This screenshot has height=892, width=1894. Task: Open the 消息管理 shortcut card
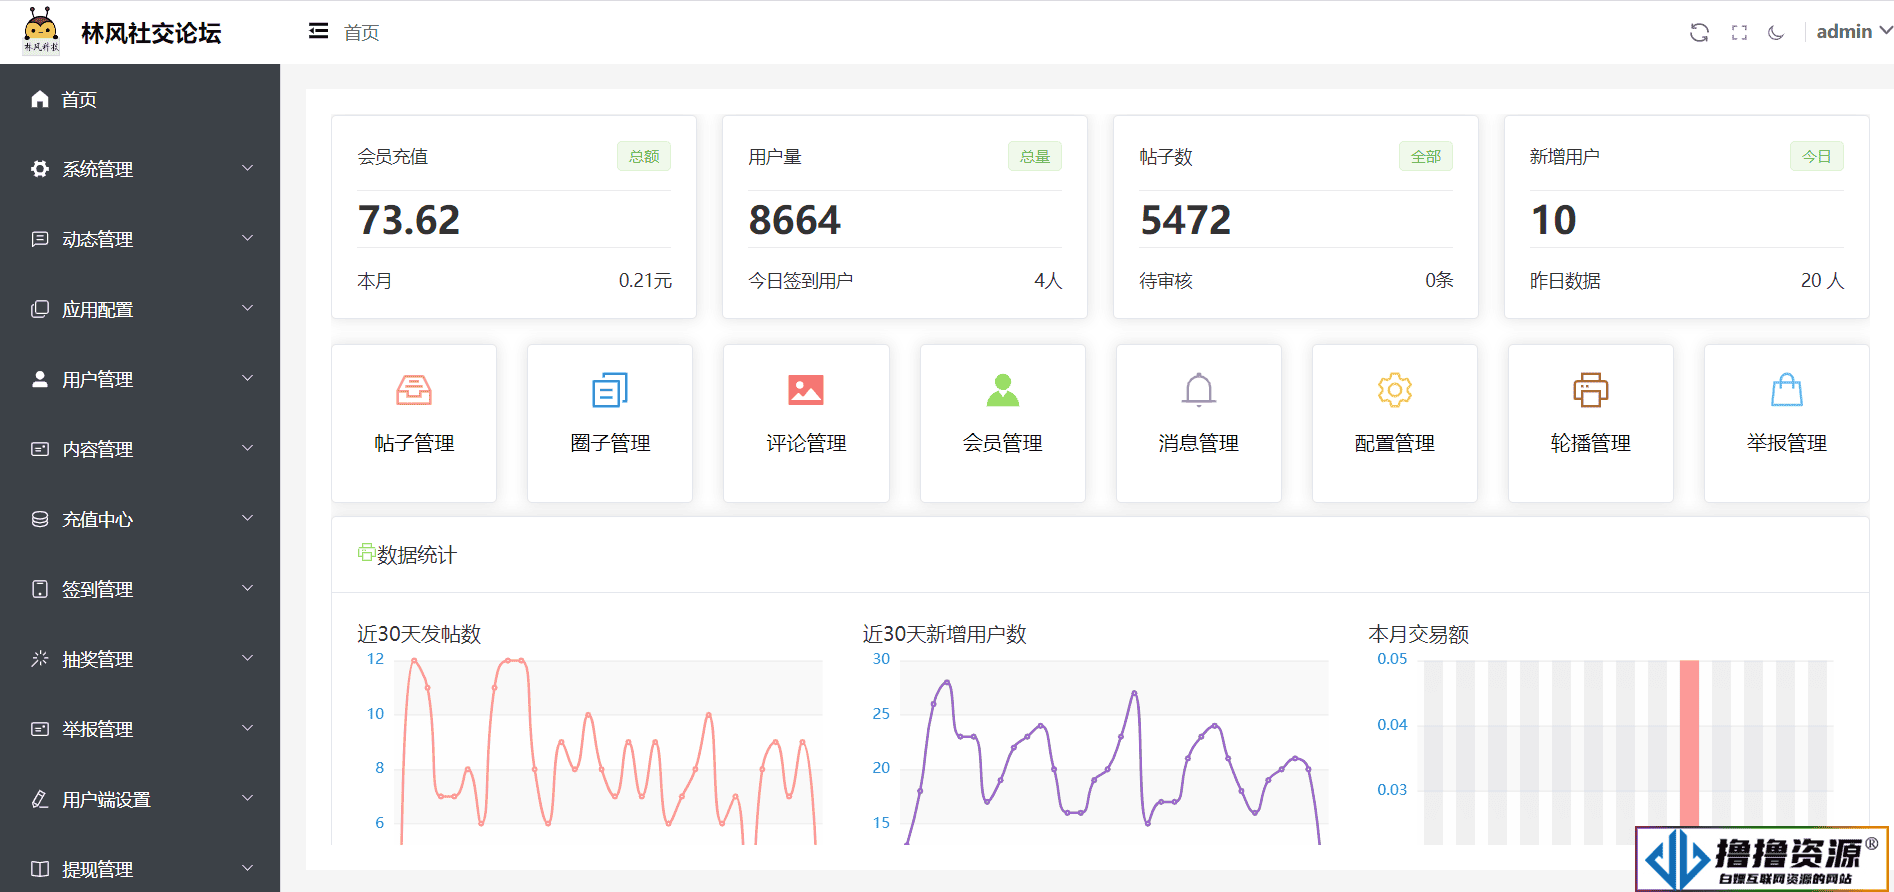[1199, 423]
